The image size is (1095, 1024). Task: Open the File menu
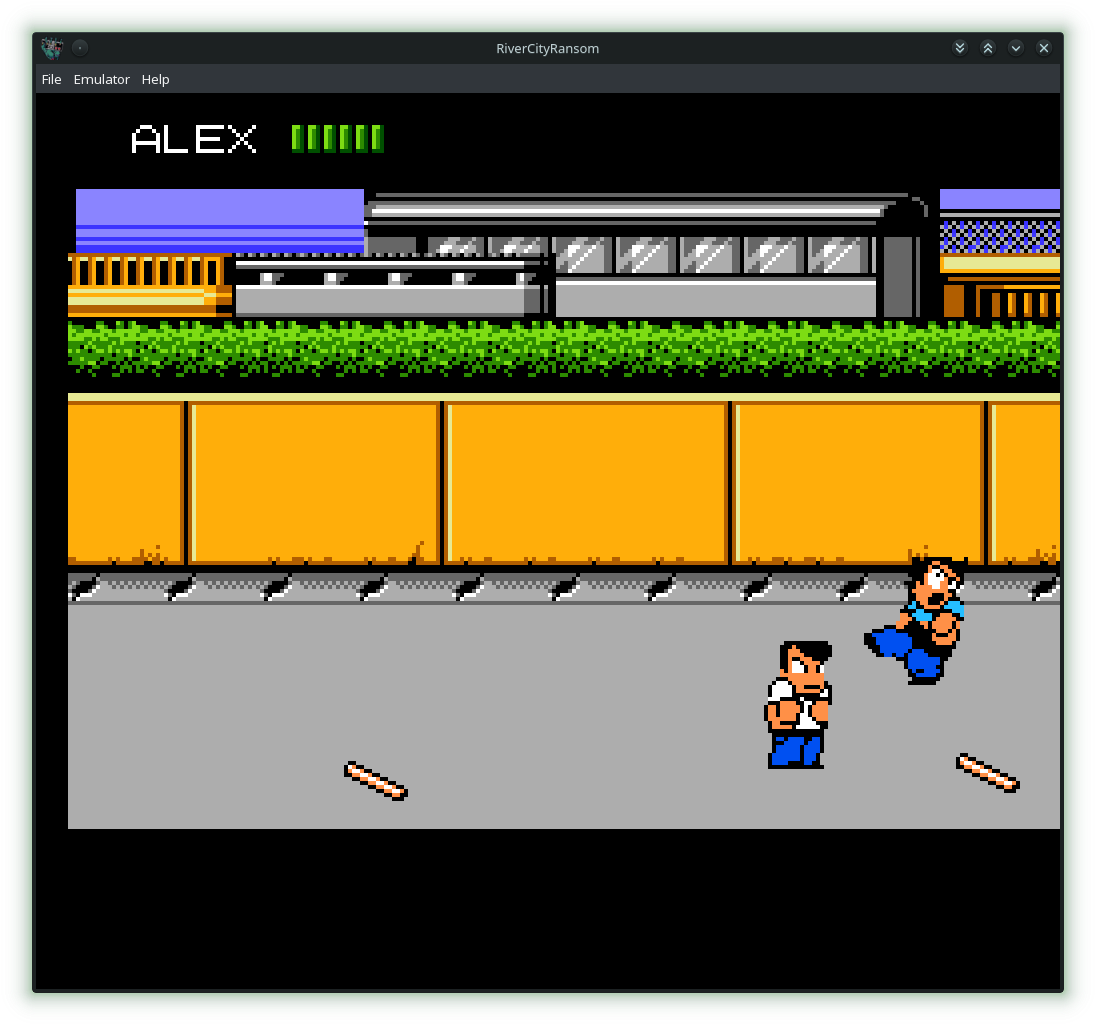pos(51,79)
